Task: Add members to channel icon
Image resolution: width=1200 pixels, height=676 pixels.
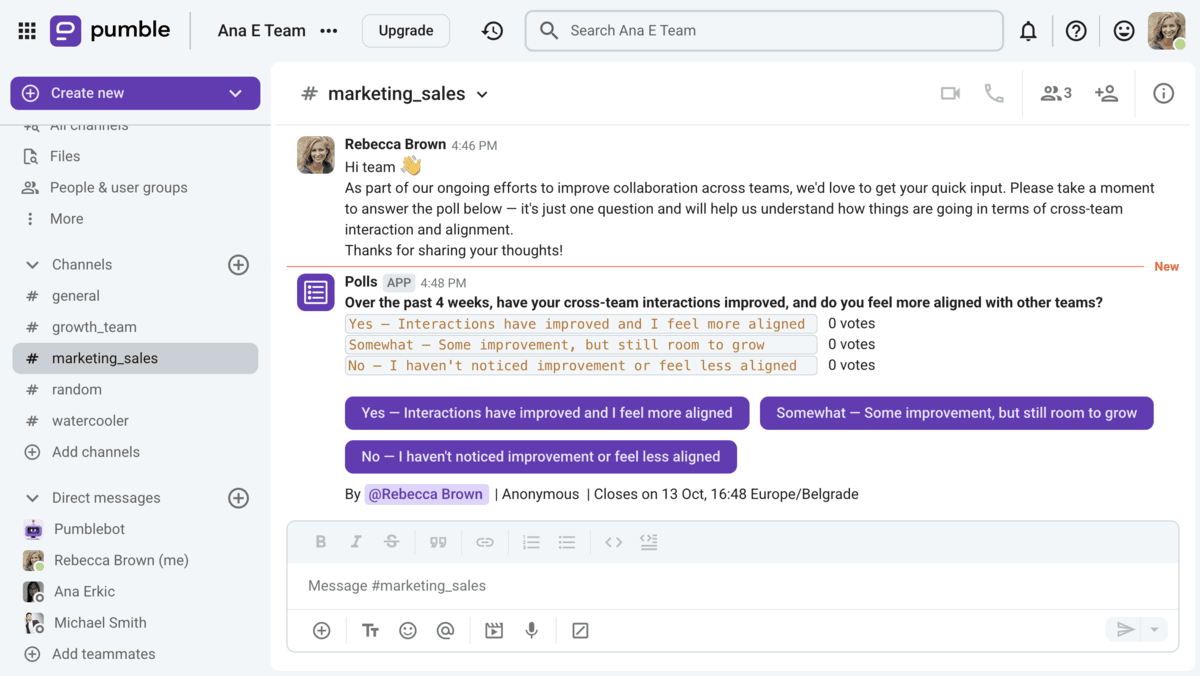Action: point(1106,93)
